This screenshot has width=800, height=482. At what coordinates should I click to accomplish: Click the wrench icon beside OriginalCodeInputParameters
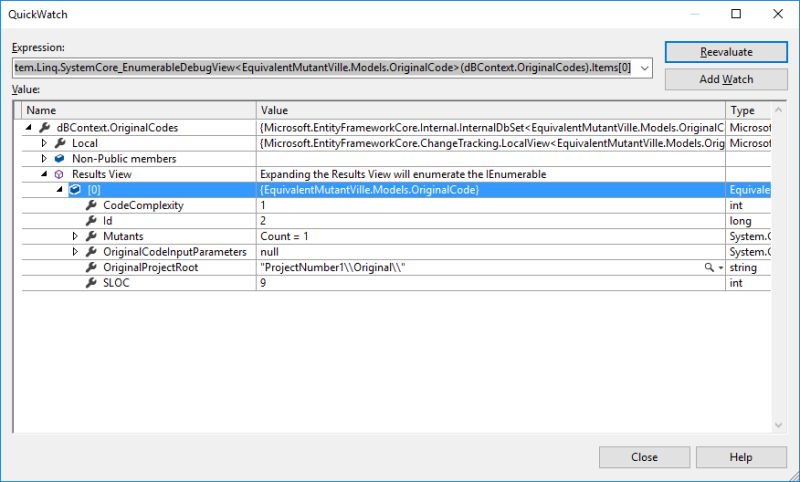pyautogui.click(x=91, y=252)
